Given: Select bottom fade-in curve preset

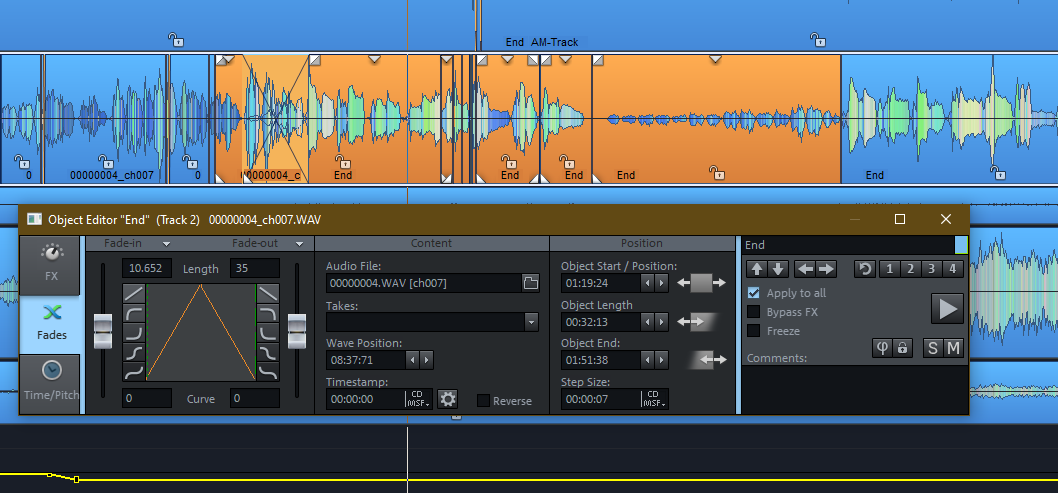Looking at the screenshot, I should click(134, 371).
